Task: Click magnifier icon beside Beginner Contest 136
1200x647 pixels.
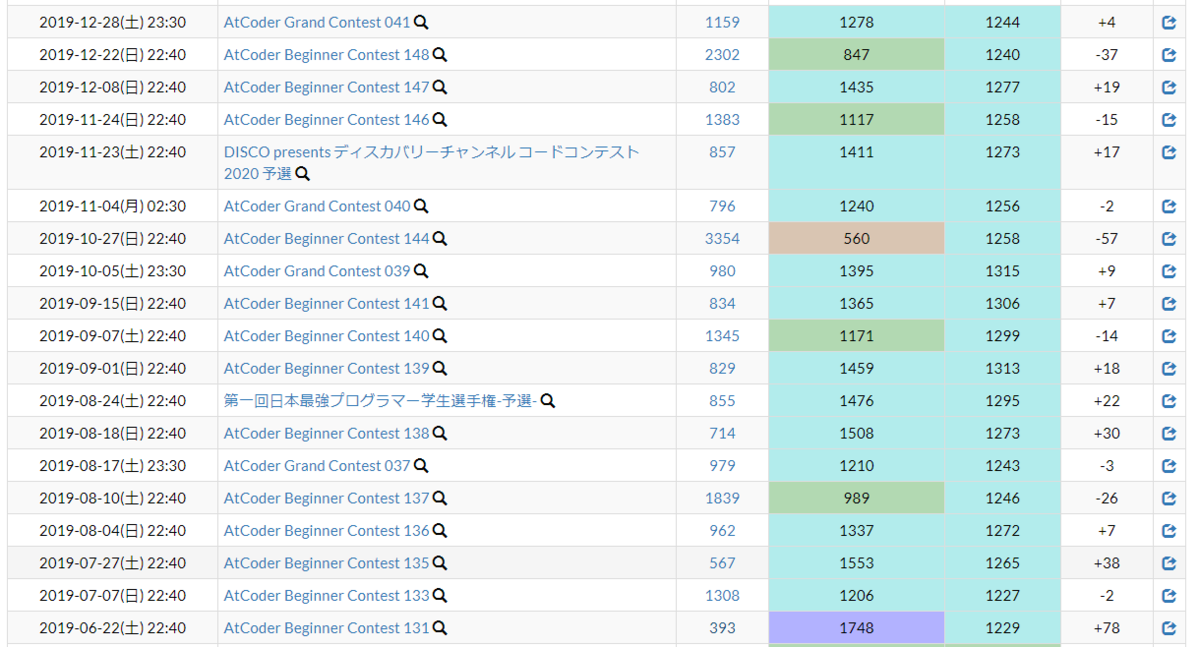Action: click(x=440, y=531)
